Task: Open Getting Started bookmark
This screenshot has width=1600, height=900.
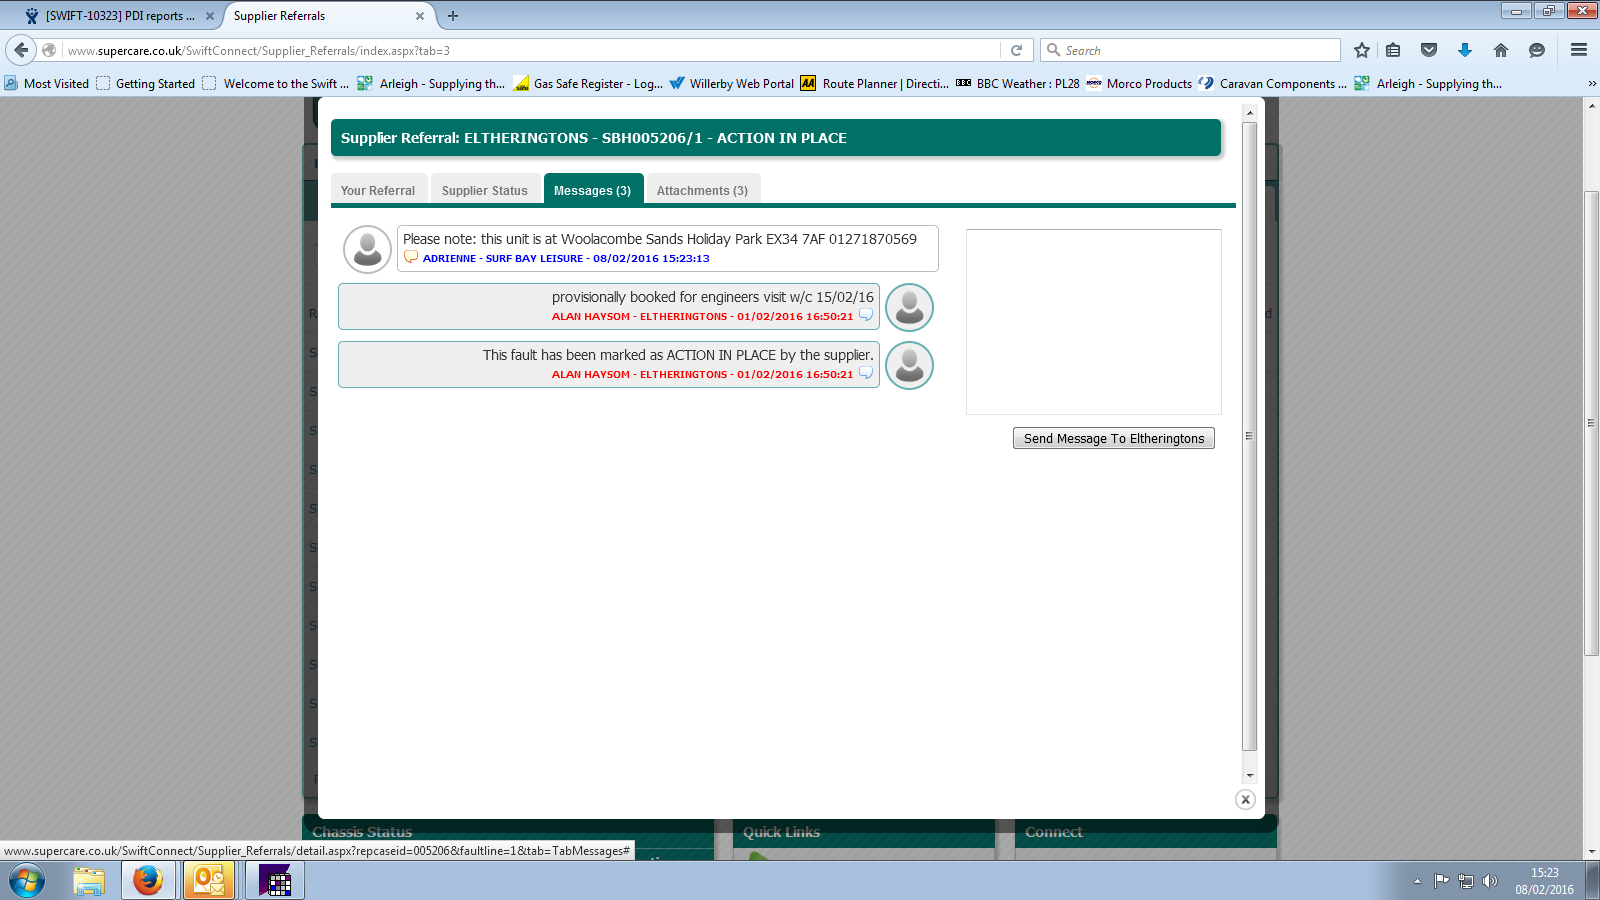Action: click(x=146, y=84)
